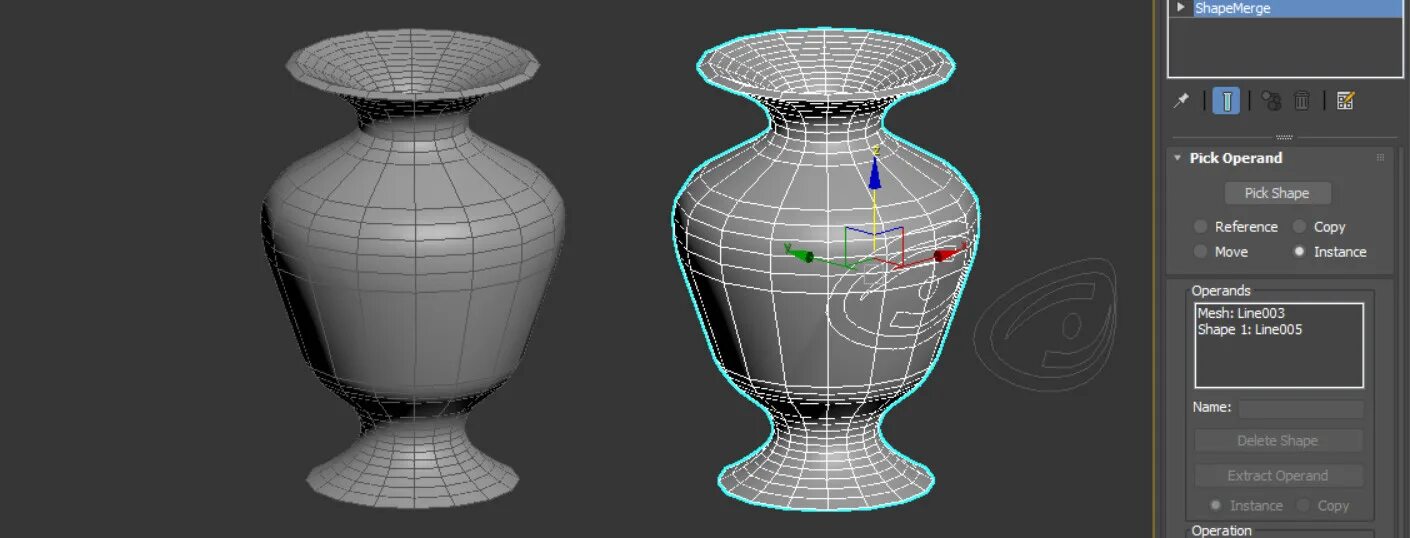Viewport: 1410px width, 538px height.
Task: Click the Pin Stack icon
Action: 1181,100
